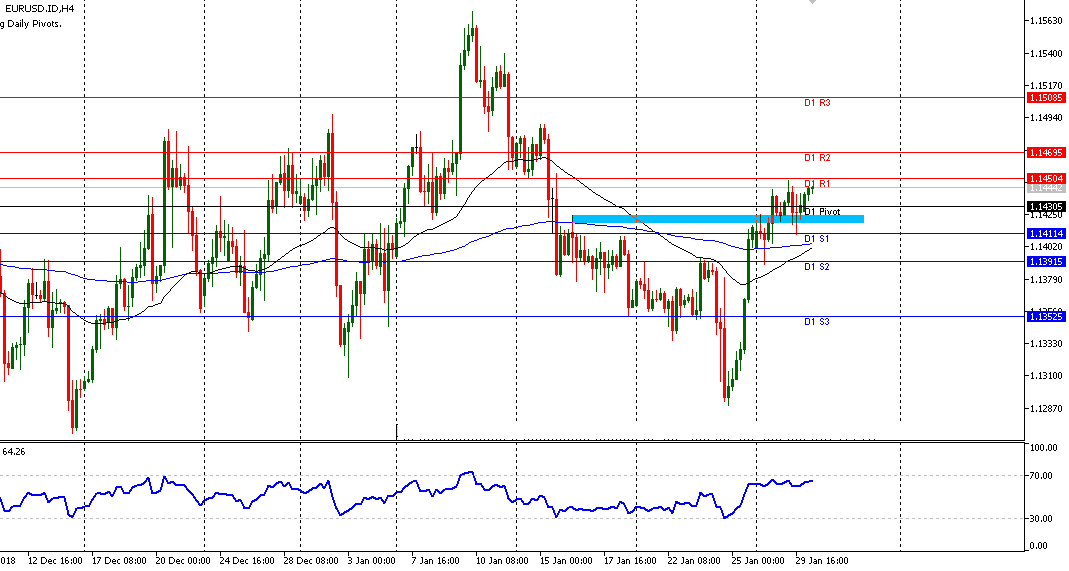Screen dimensions: 1069x571
Task: Click the 25 Jan 00:00 time label
Action: [758, 561]
